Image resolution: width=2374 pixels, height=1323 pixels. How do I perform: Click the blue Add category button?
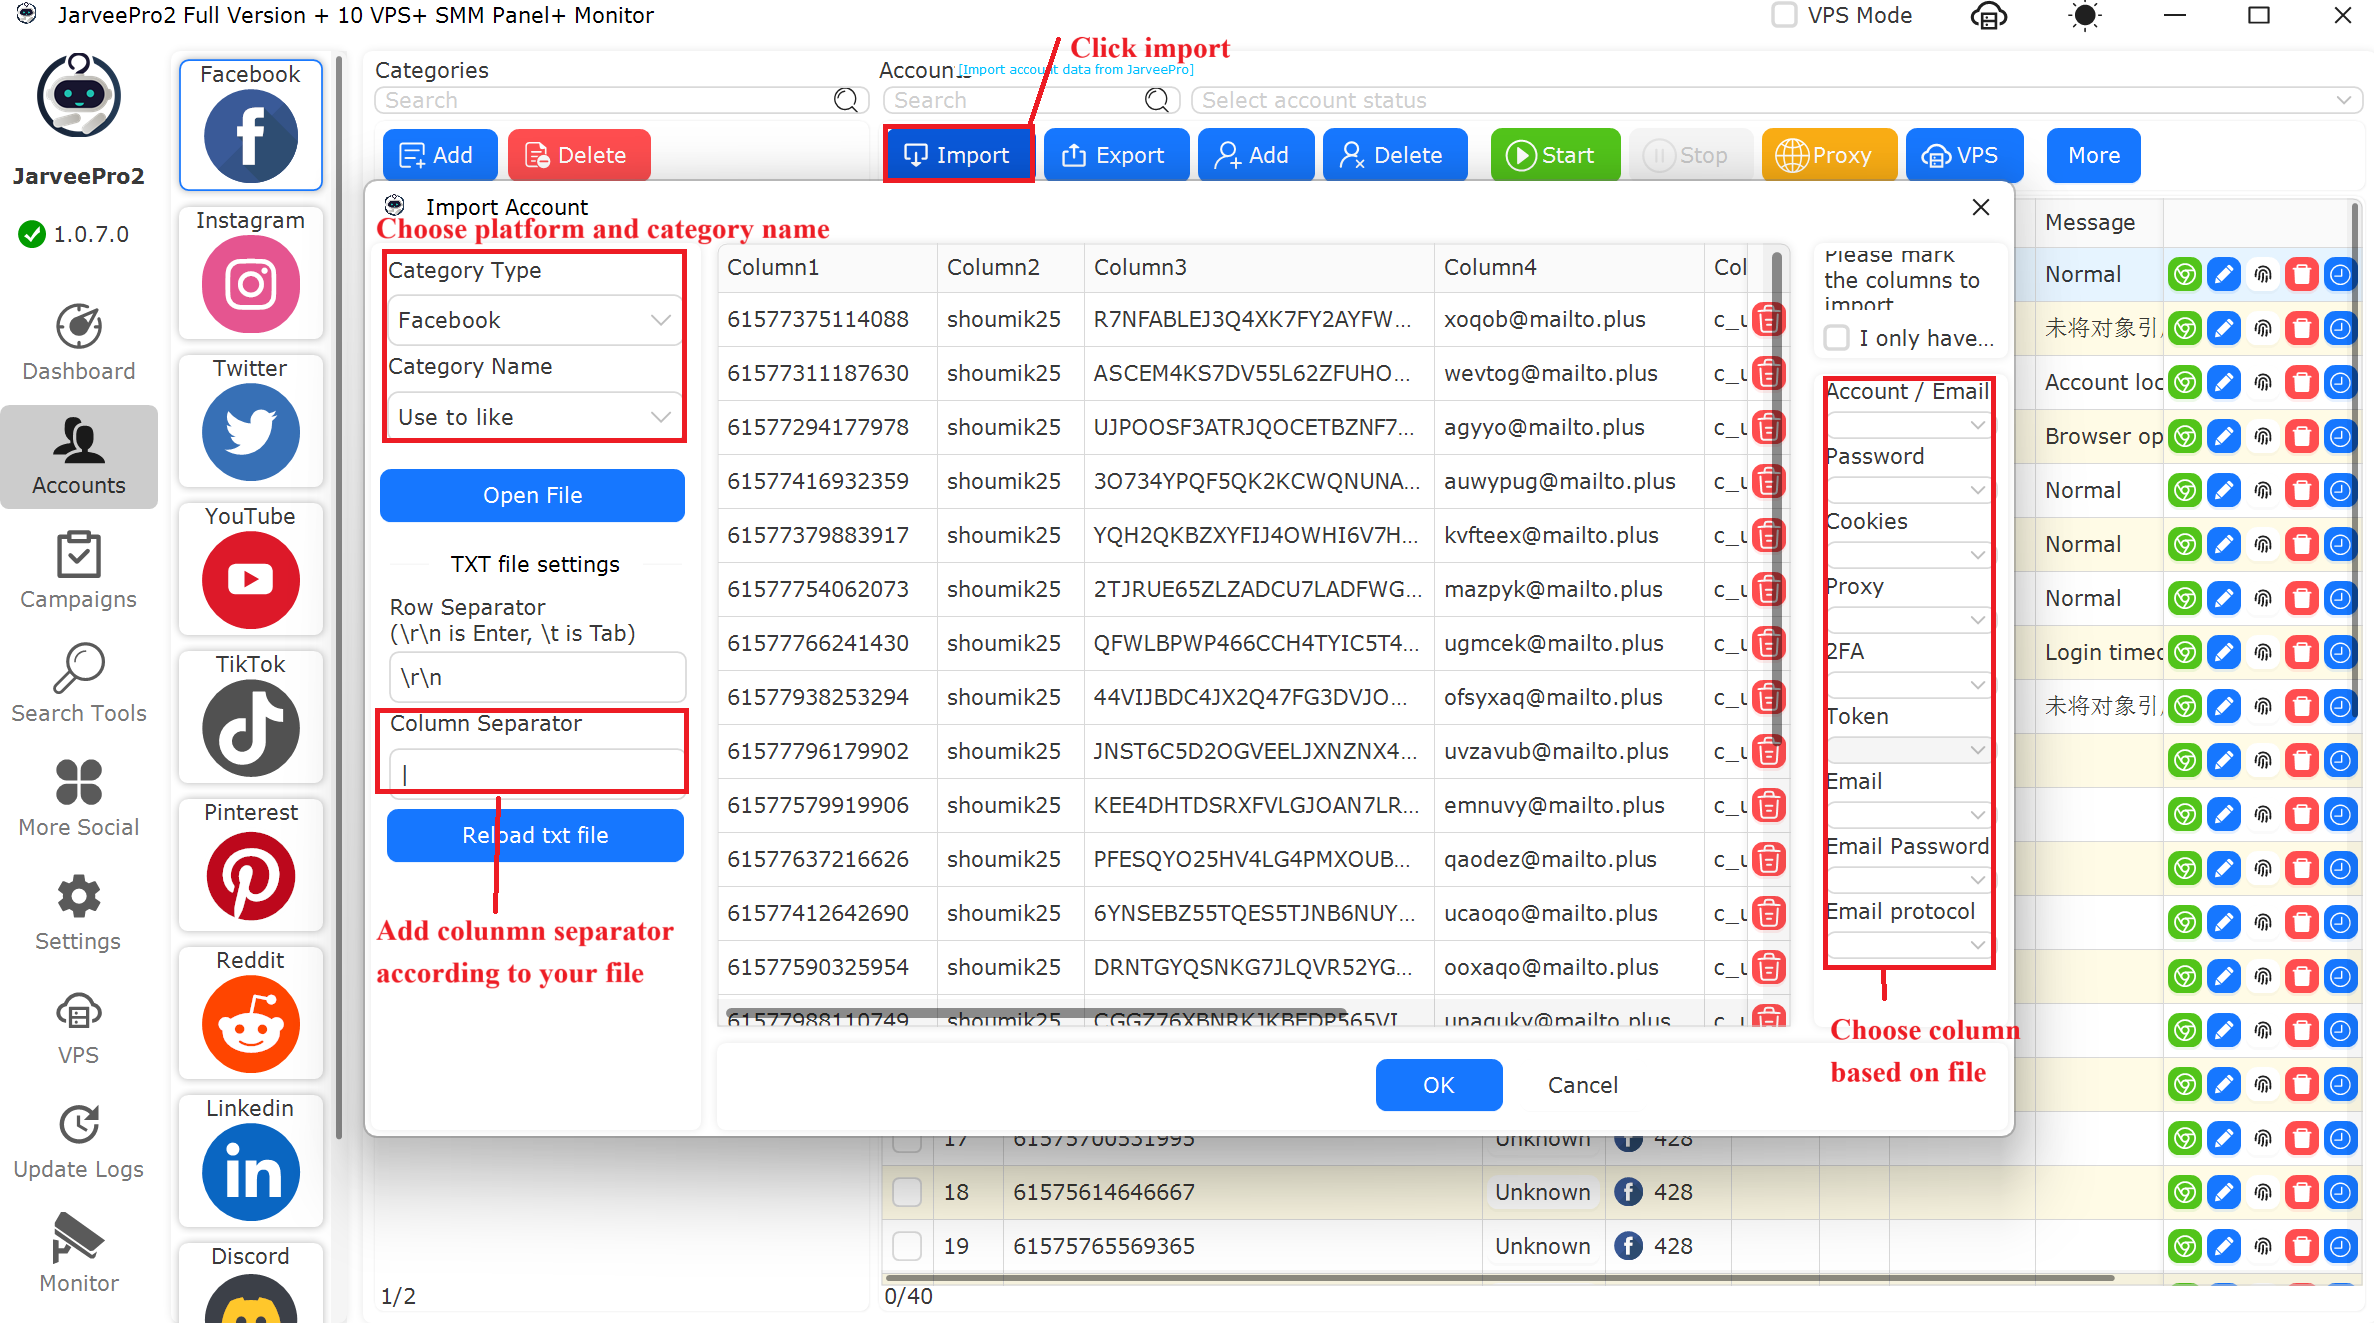point(439,155)
